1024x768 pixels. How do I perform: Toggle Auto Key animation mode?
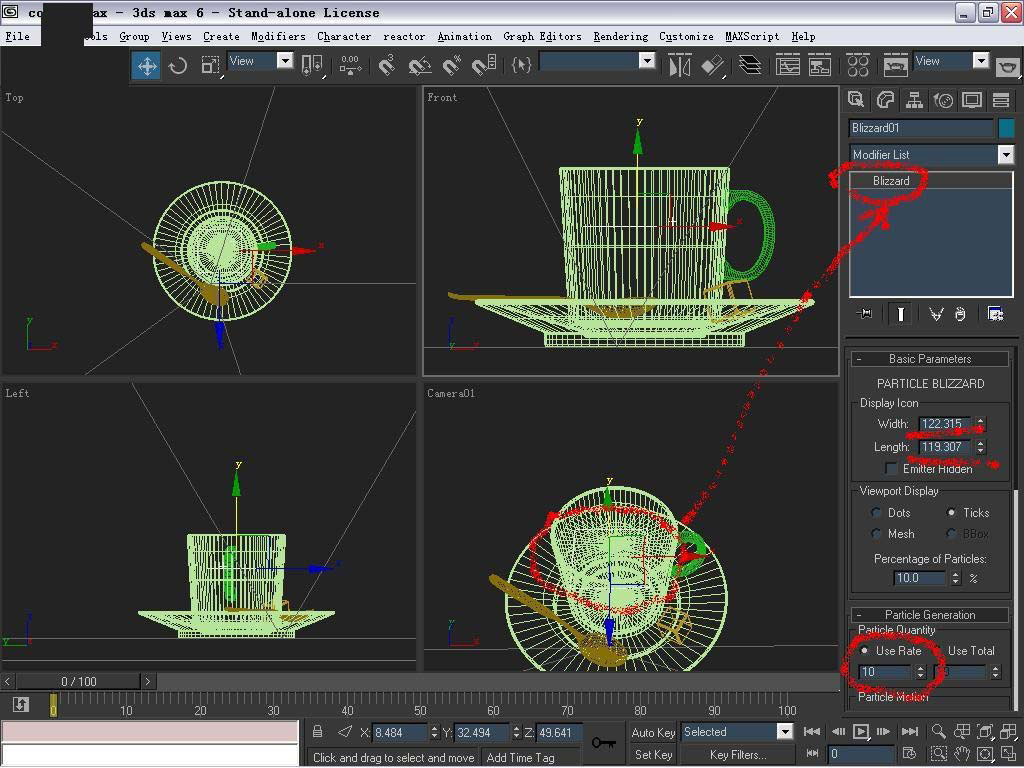(653, 733)
